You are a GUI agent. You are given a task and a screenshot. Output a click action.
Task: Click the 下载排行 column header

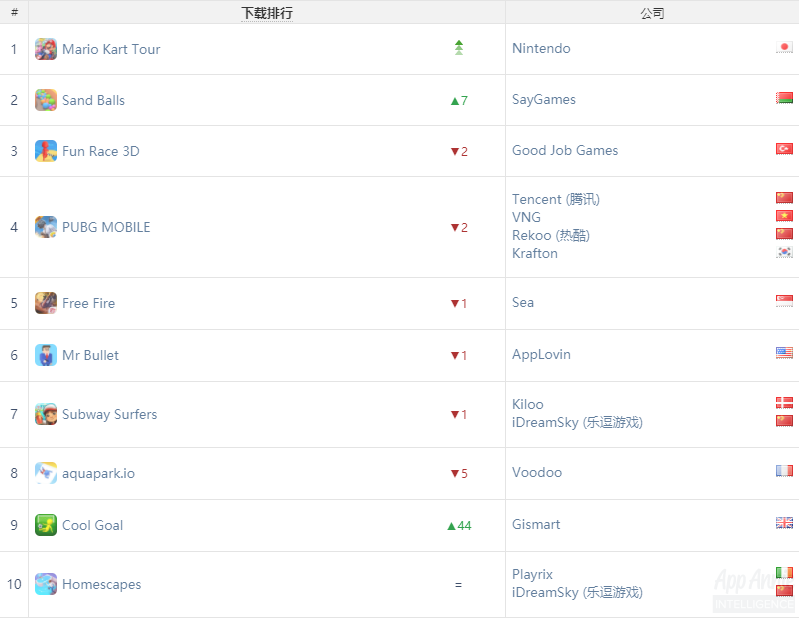tap(267, 13)
